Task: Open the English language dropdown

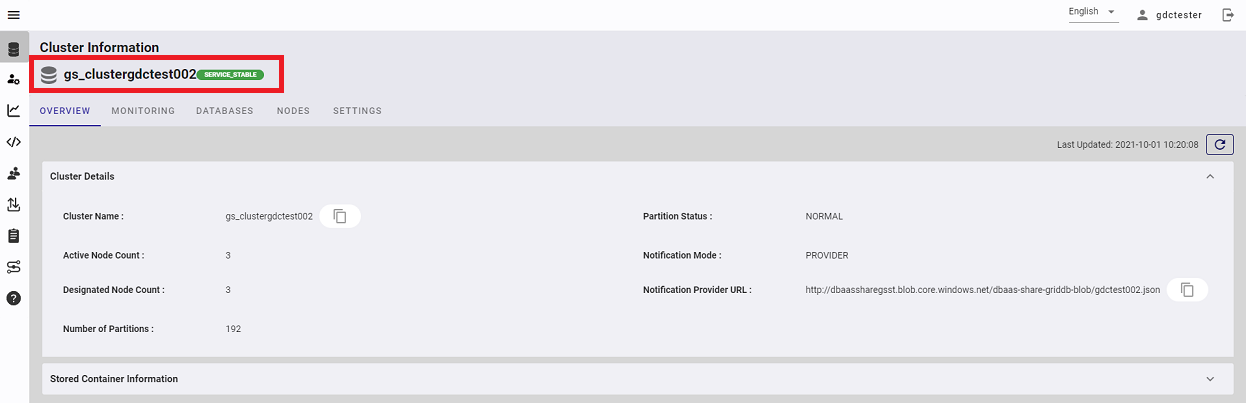Action: click(1092, 12)
